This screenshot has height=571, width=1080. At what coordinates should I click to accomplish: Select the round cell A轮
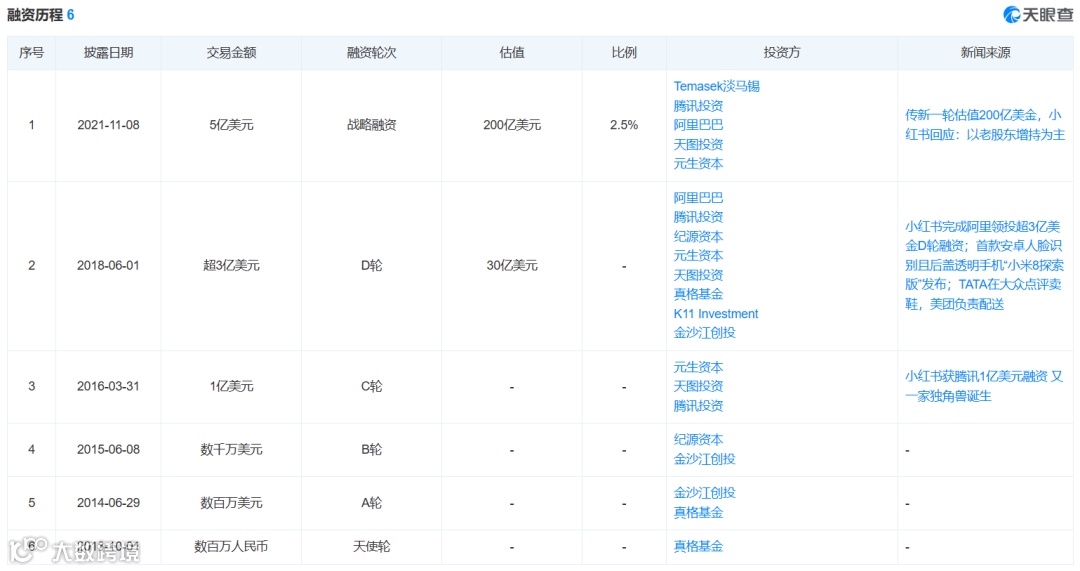[371, 503]
